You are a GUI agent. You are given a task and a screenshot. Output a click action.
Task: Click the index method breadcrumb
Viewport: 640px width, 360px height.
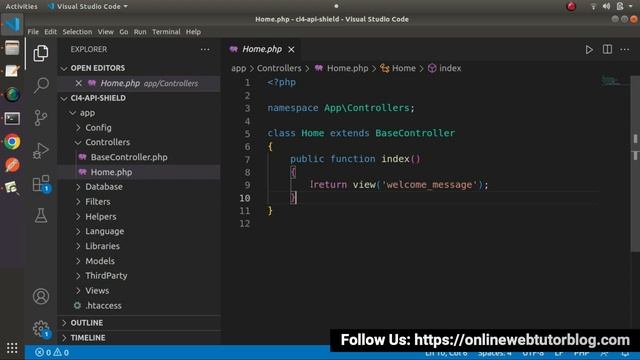coord(444,69)
